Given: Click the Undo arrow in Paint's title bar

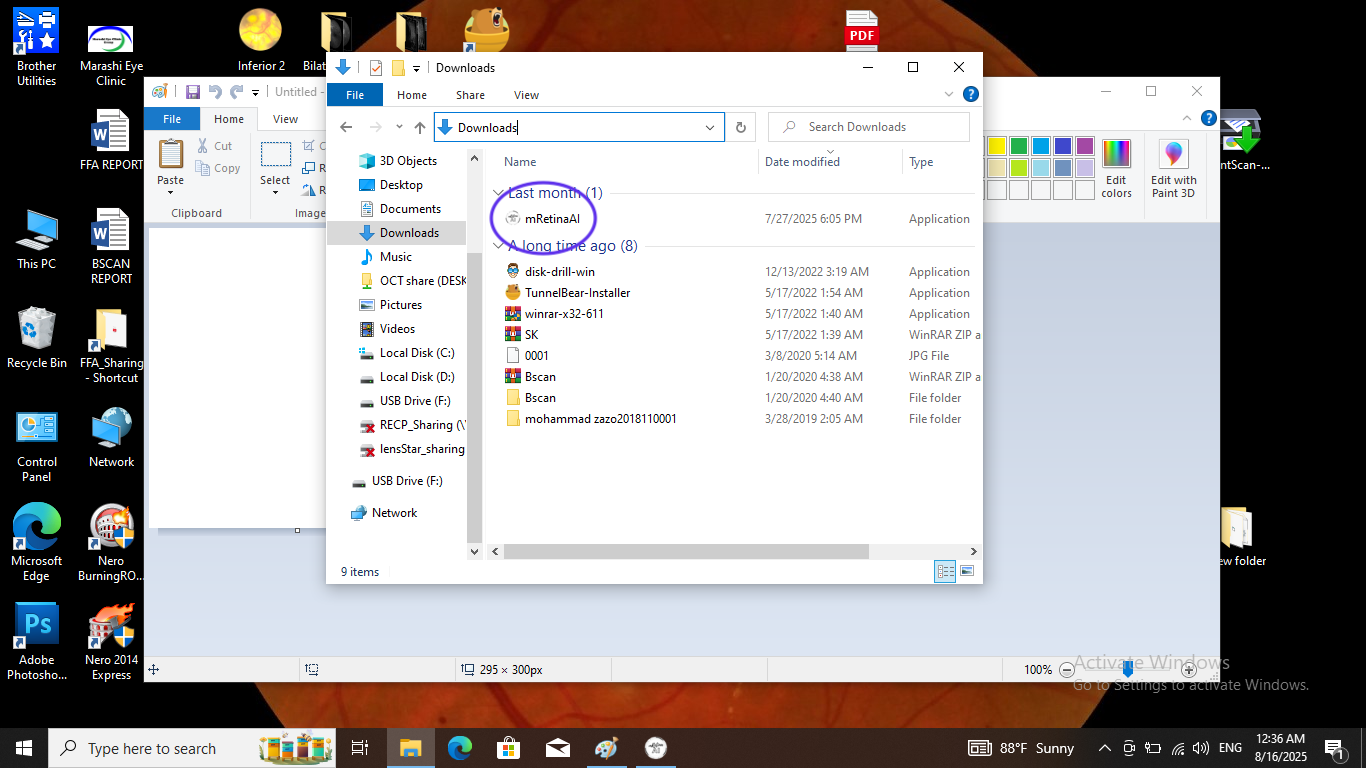Looking at the screenshot, I should pos(216,92).
